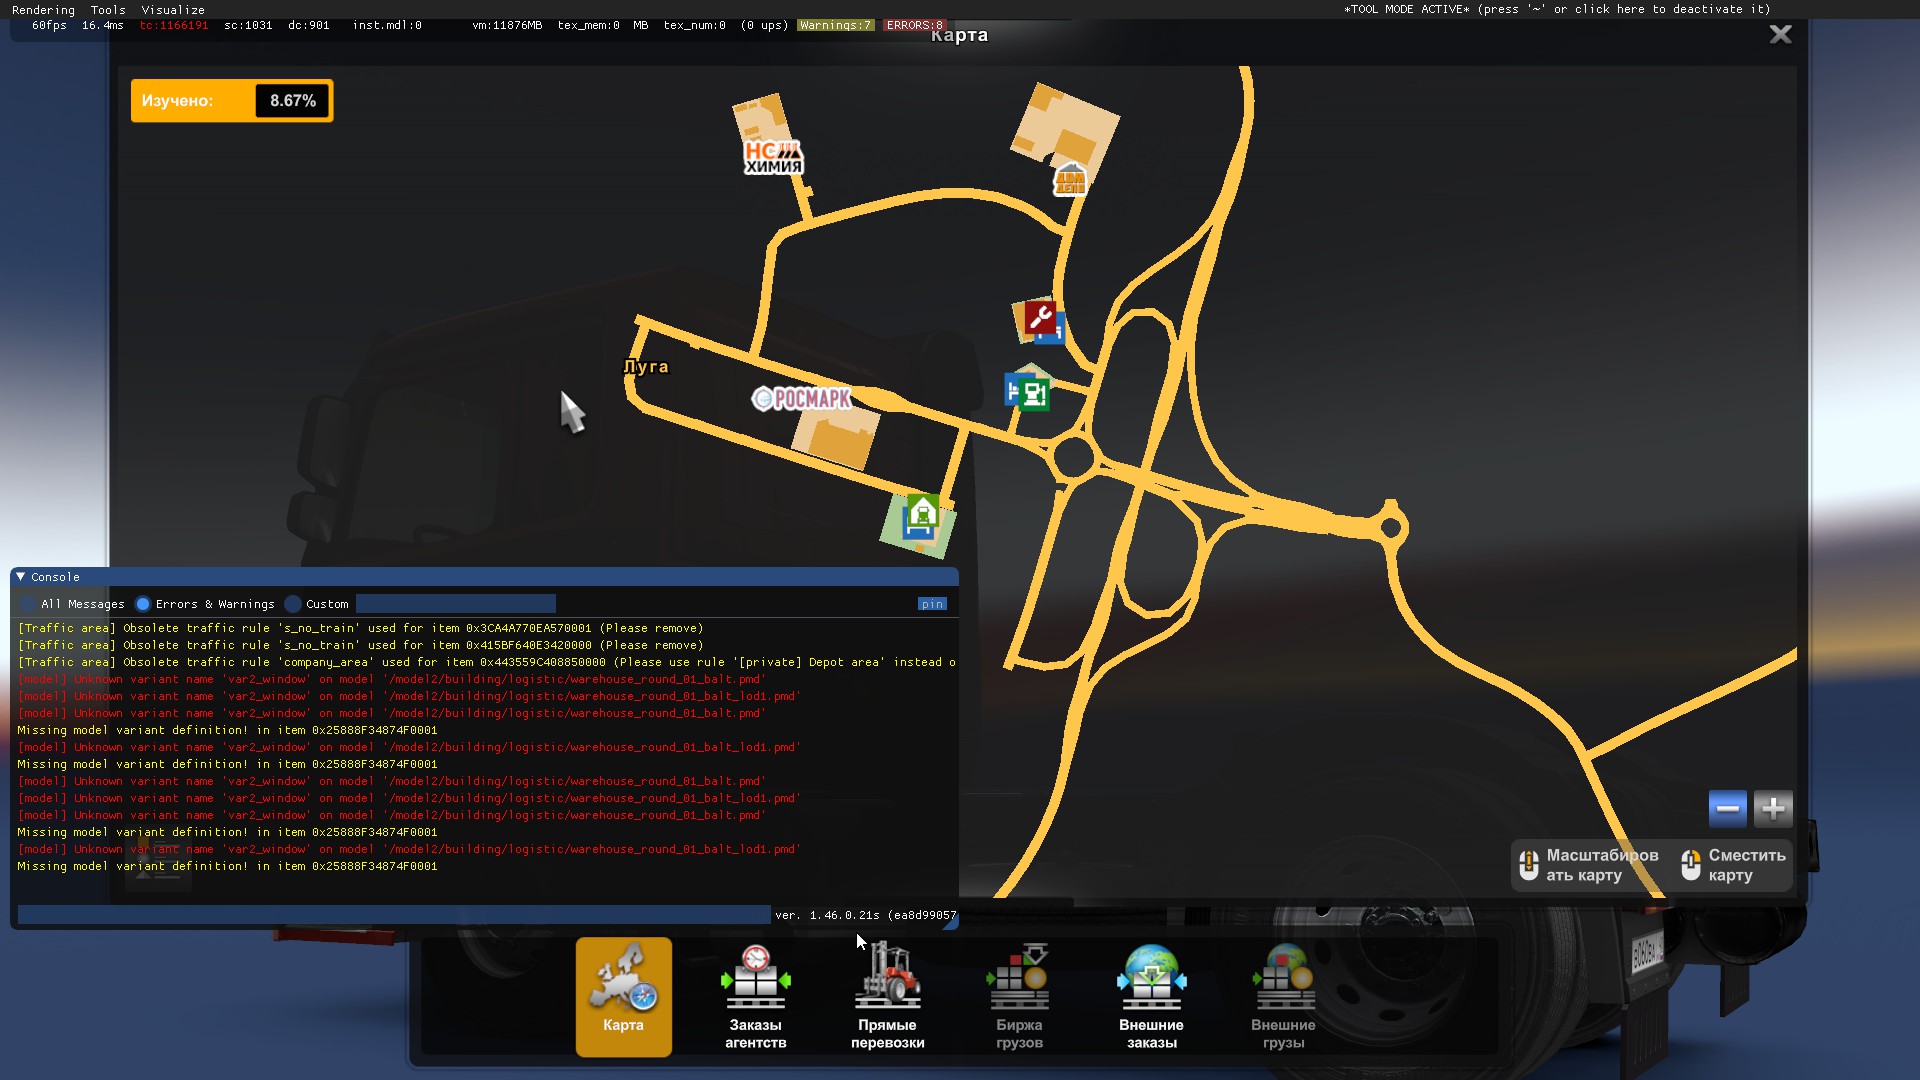Open the Visualize menu

[173, 9]
